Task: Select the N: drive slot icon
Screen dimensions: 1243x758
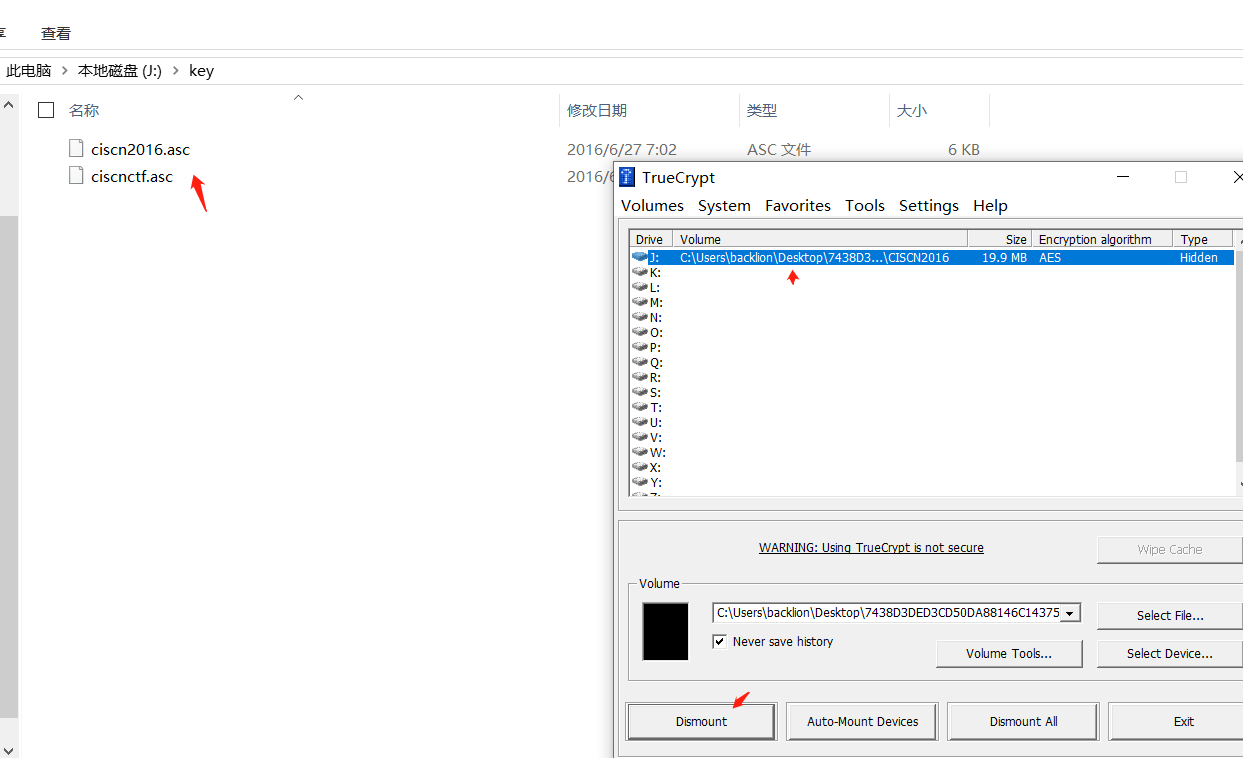Action: pyautogui.click(x=640, y=317)
